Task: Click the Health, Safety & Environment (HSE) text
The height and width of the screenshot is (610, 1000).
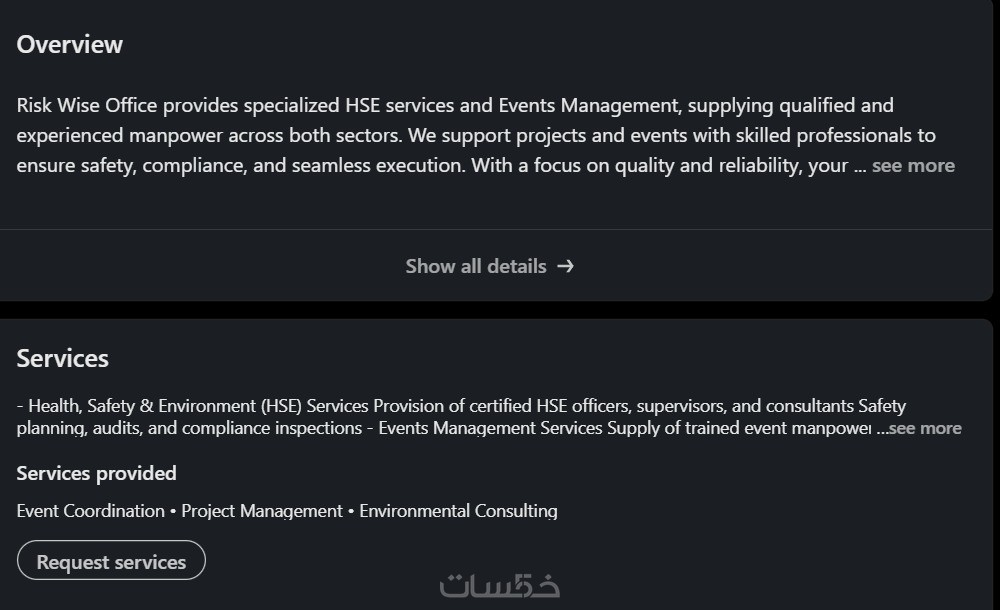Action: coord(165,406)
